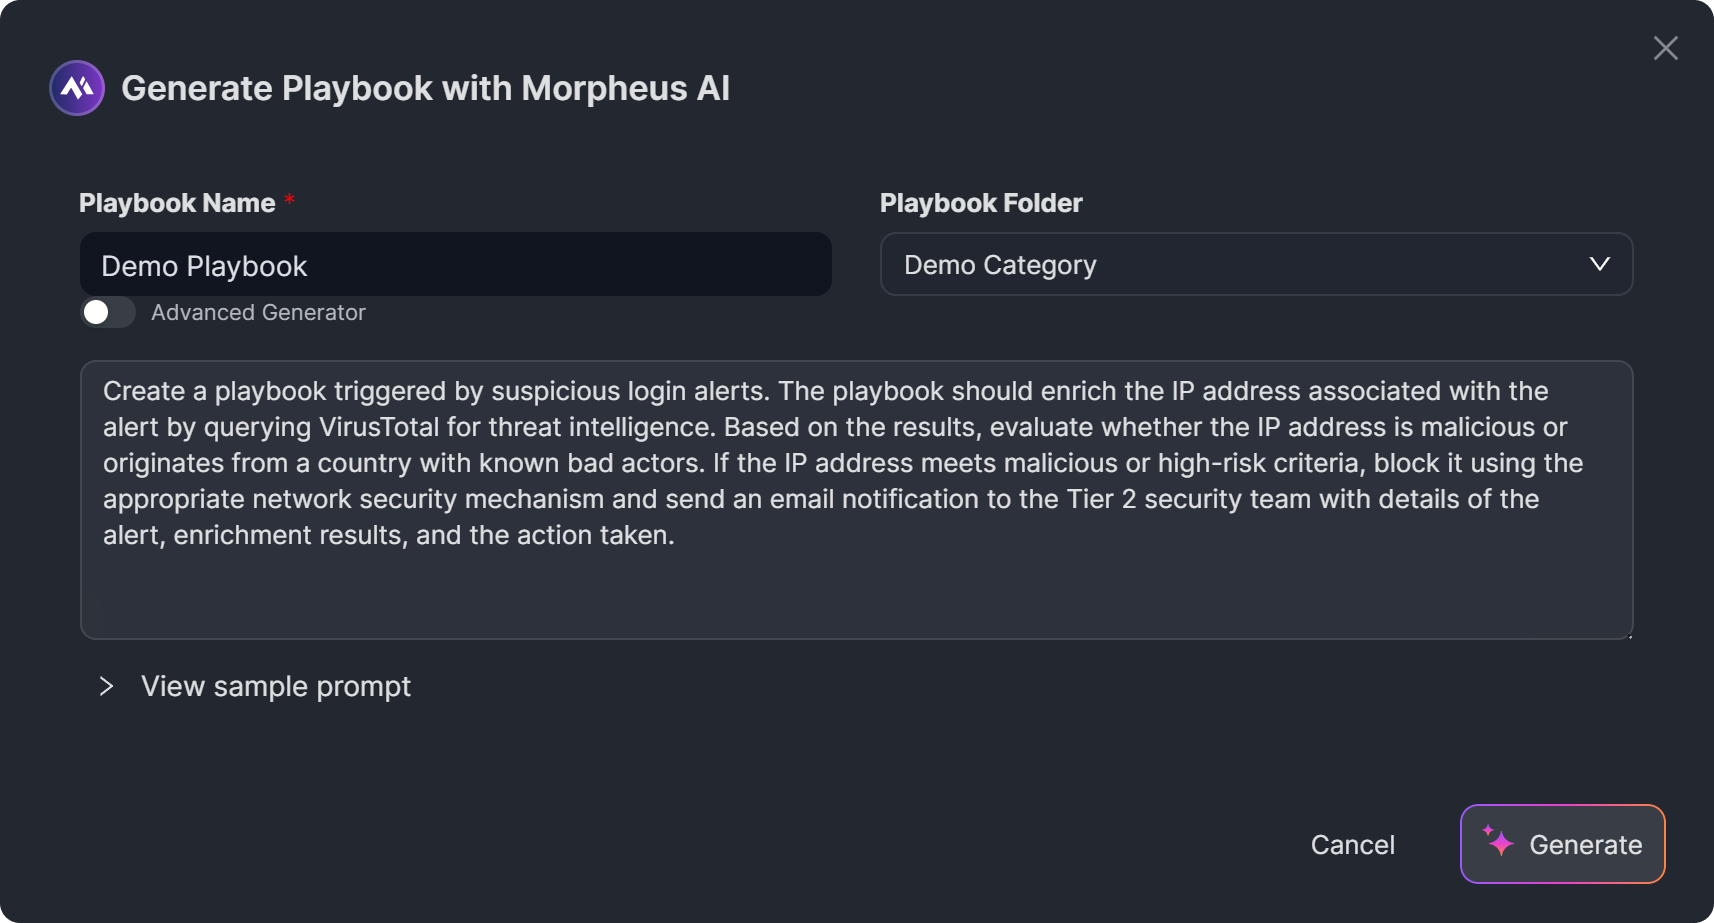This screenshot has width=1714, height=923.
Task: Click the Advanced Generator label text
Action: [258, 313]
